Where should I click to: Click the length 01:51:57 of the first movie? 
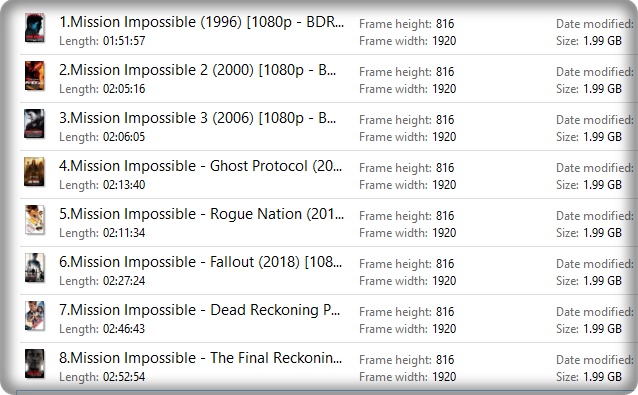point(124,41)
